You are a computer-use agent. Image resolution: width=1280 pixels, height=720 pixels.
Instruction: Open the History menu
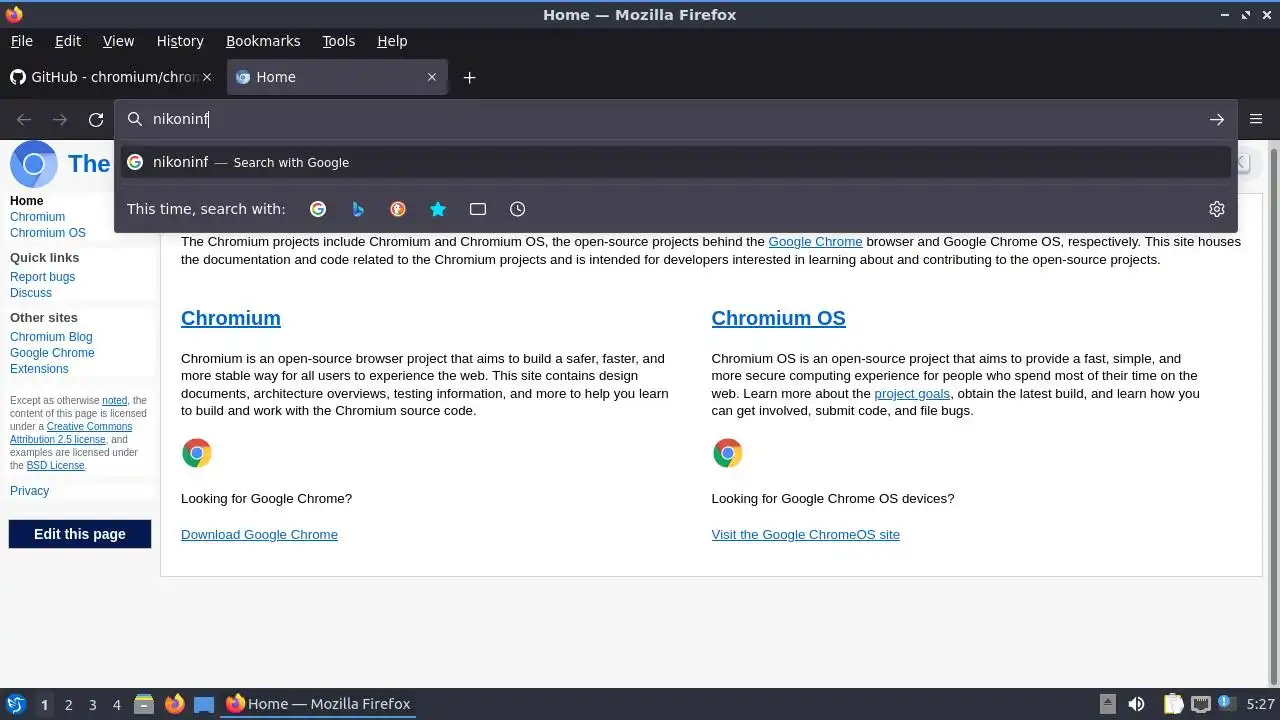click(x=180, y=41)
